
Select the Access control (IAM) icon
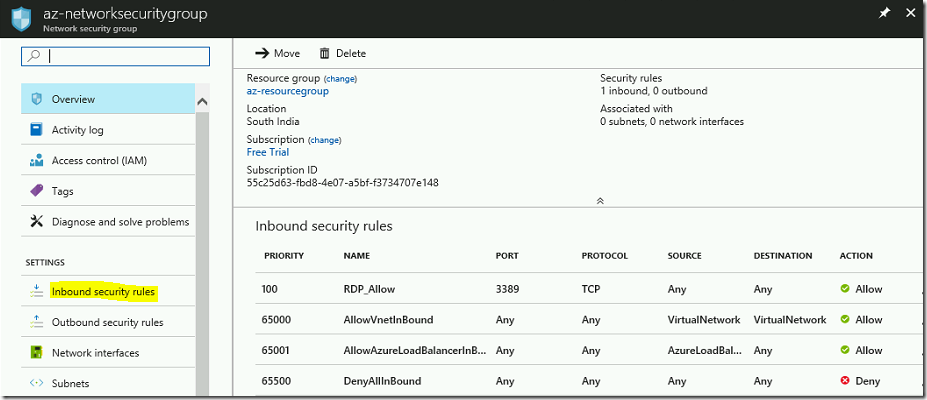(37, 161)
